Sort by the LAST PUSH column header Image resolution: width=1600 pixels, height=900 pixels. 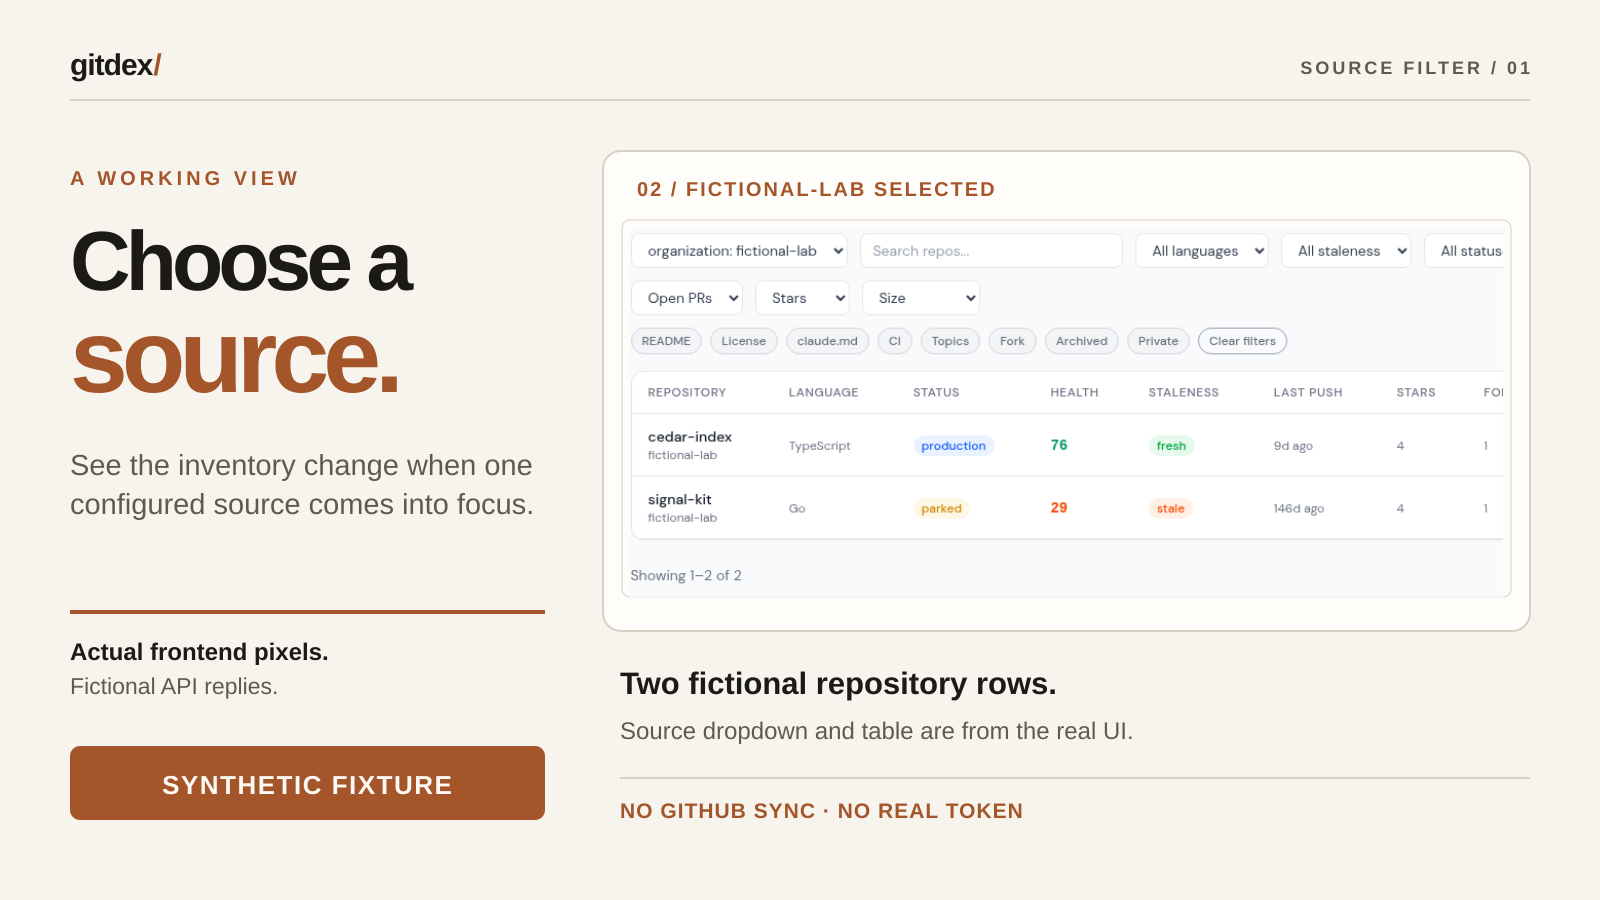[1307, 393]
